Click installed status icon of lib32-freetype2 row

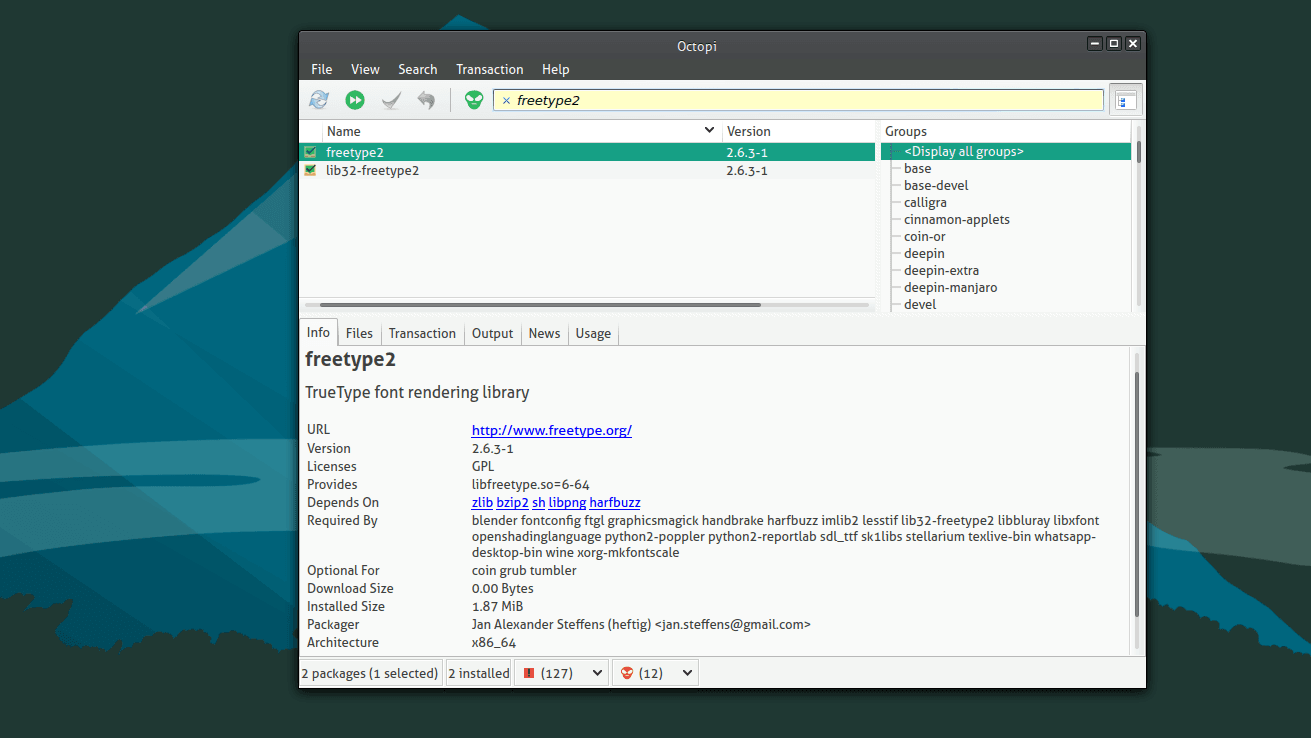pyautogui.click(x=310, y=170)
